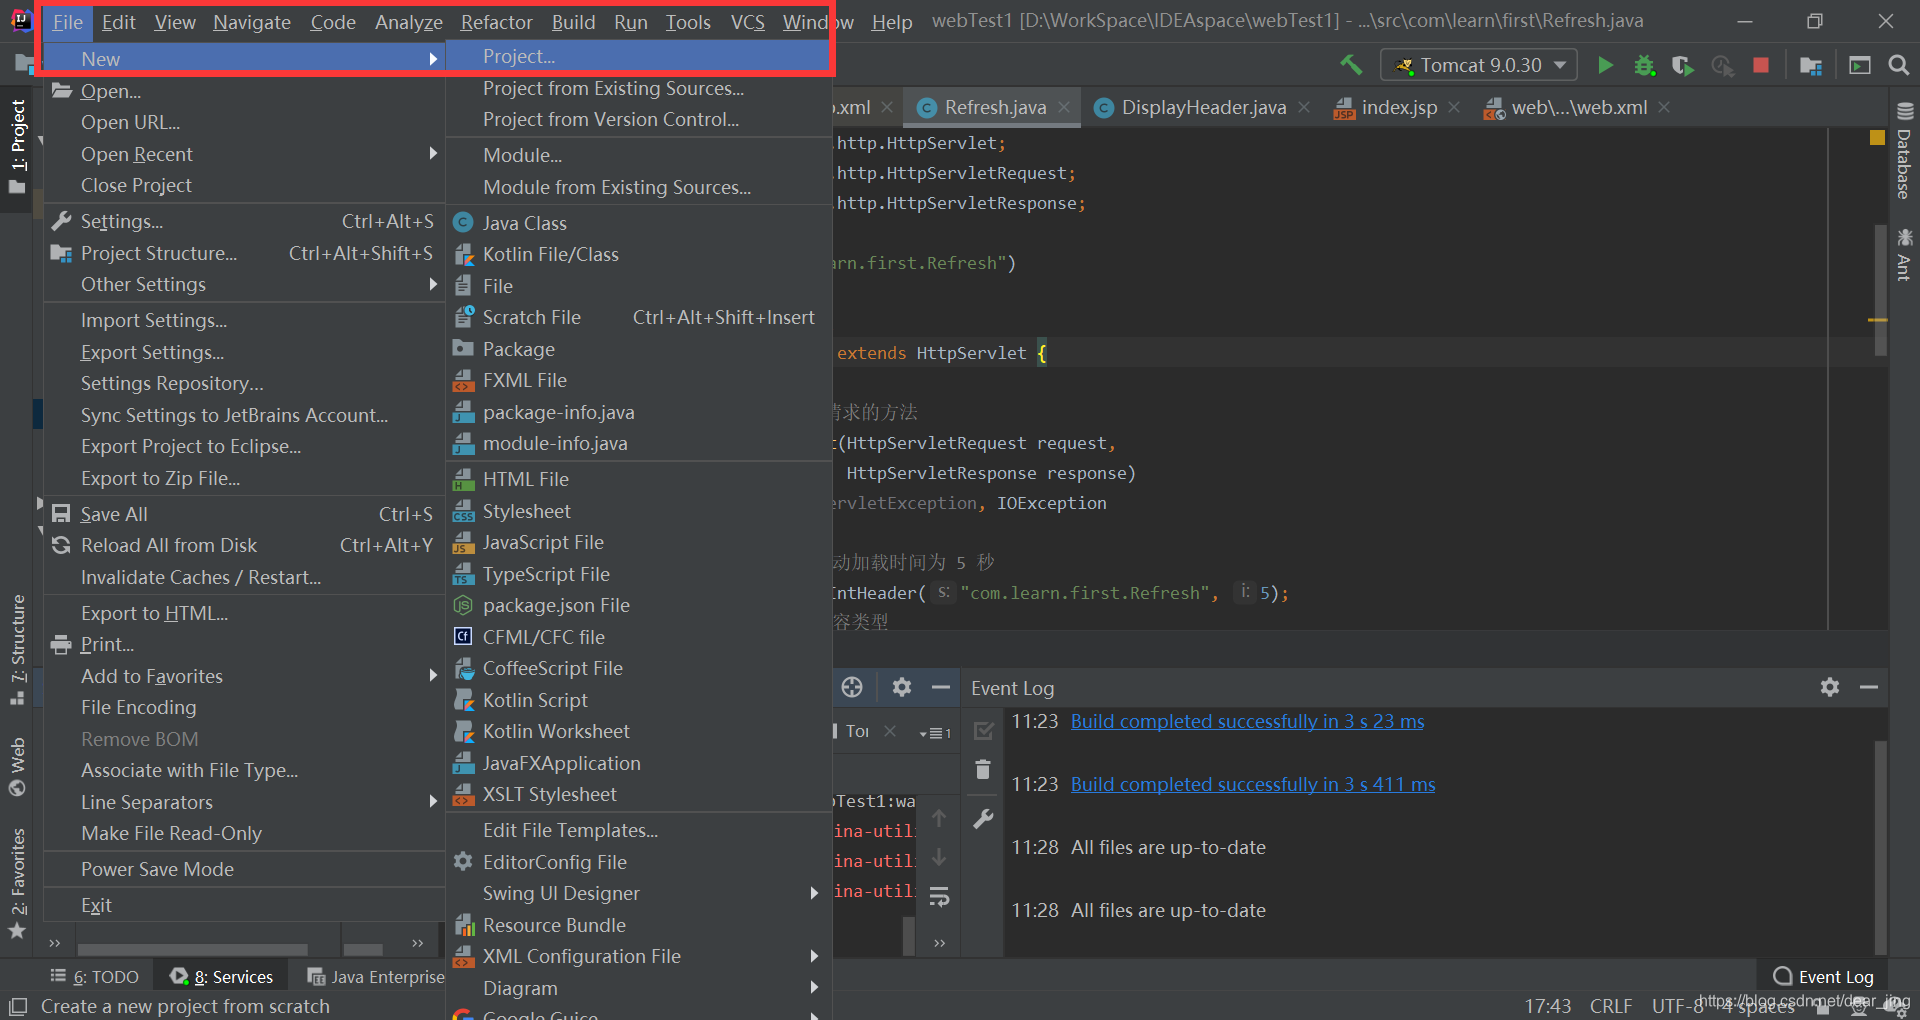Click CRLF line separator in status bar
The image size is (1920, 1020).
pyautogui.click(x=1611, y=1006)
